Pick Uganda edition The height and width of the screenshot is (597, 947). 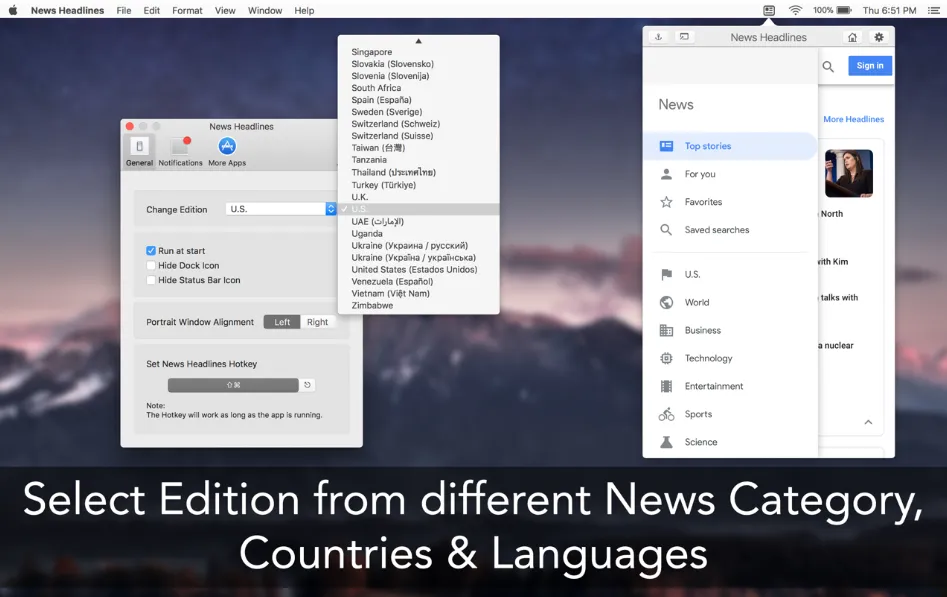pyautogui.click(x=419, y=234)
